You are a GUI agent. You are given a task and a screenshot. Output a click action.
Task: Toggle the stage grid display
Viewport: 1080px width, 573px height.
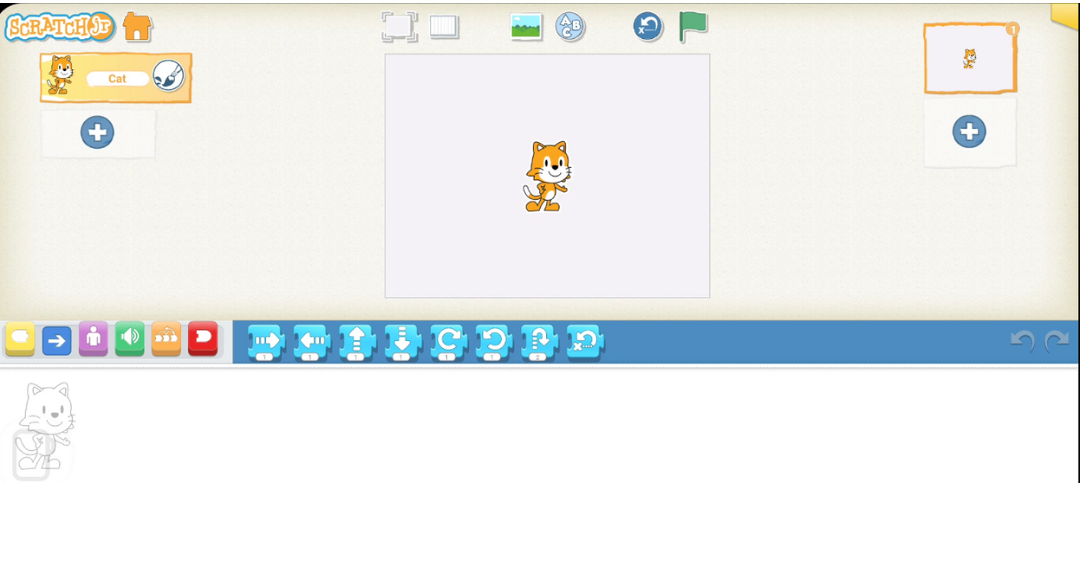[x=444, y=27]
